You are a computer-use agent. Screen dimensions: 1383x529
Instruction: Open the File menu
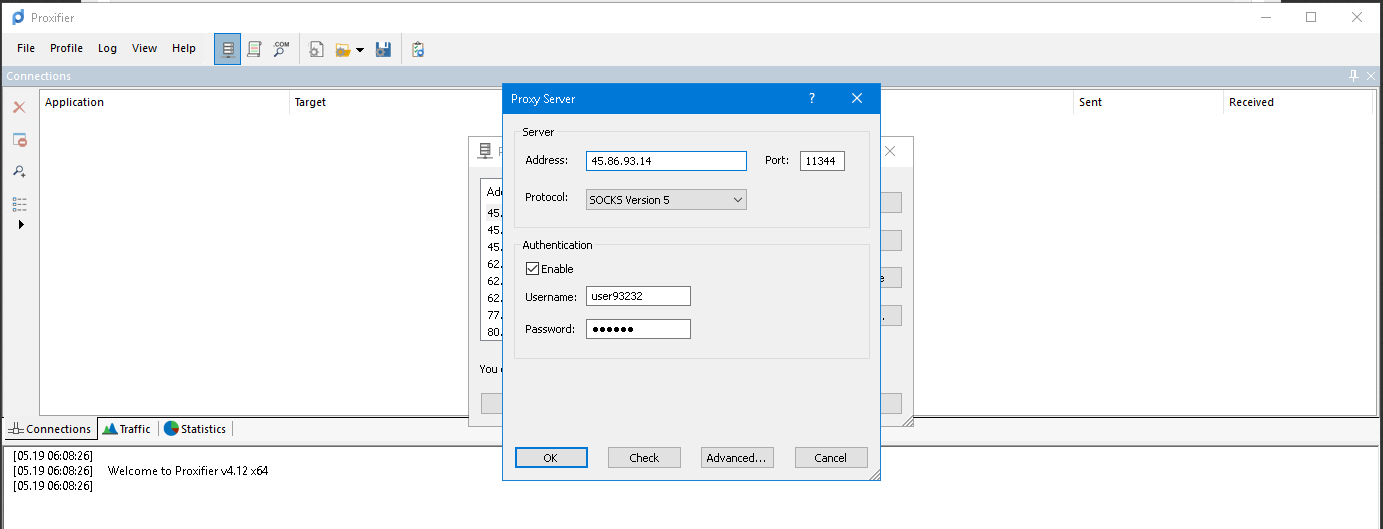pyautogui.click(x=26, y=48)
